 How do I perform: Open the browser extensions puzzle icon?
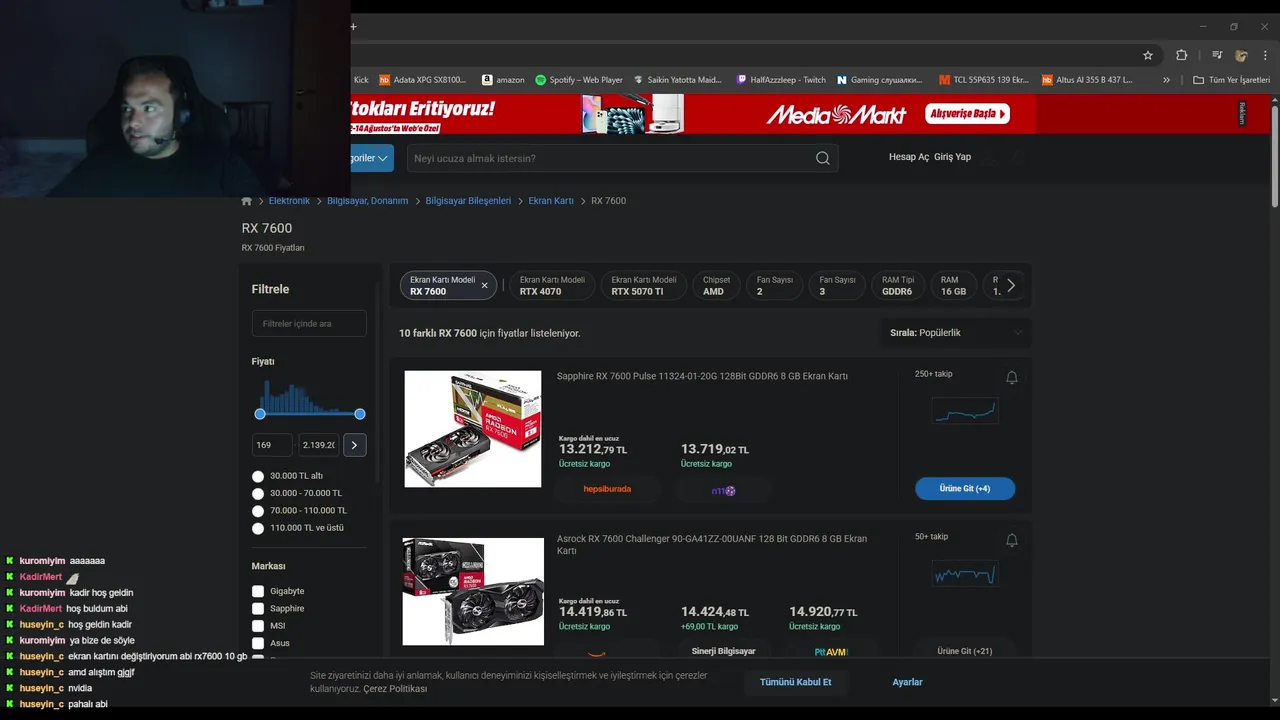(x=1181, y=55)
